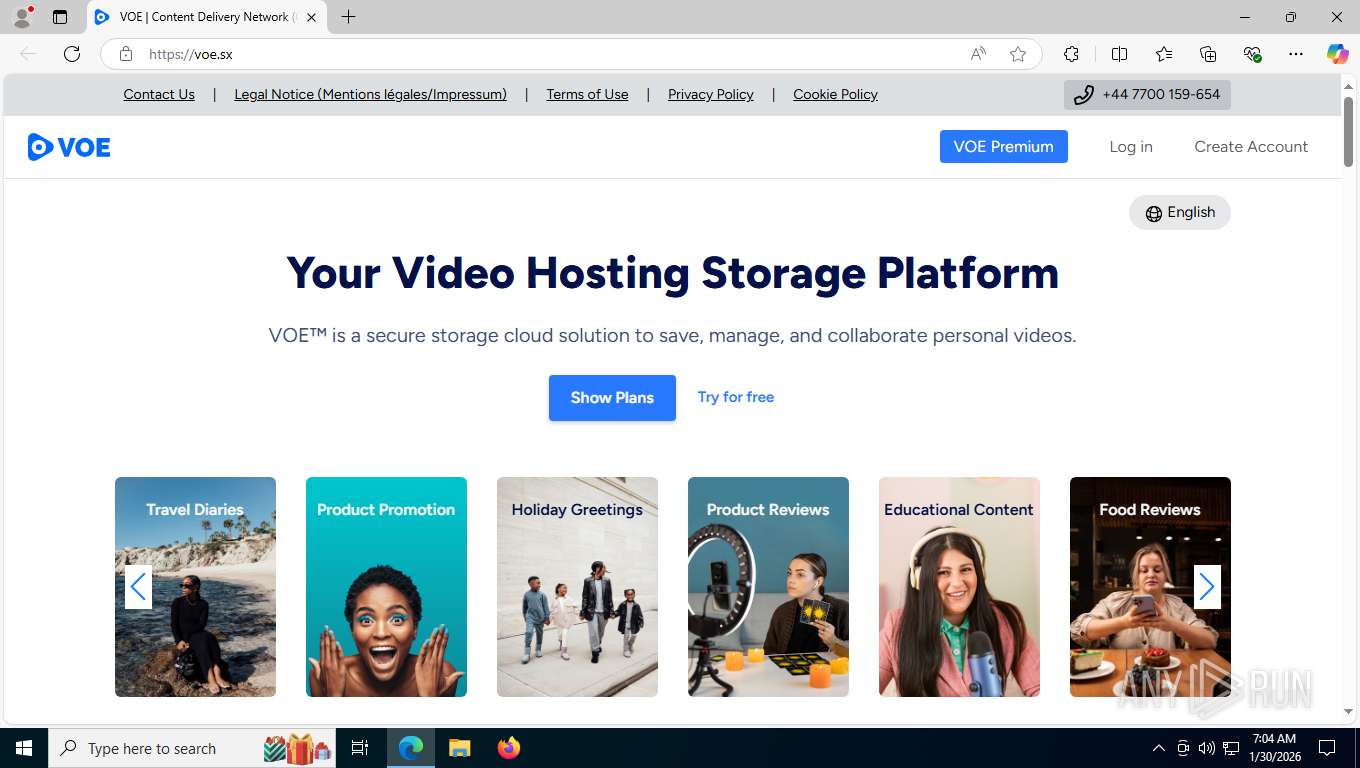
Task: Open the Privacy Policy link
Action: pos(711,94)
